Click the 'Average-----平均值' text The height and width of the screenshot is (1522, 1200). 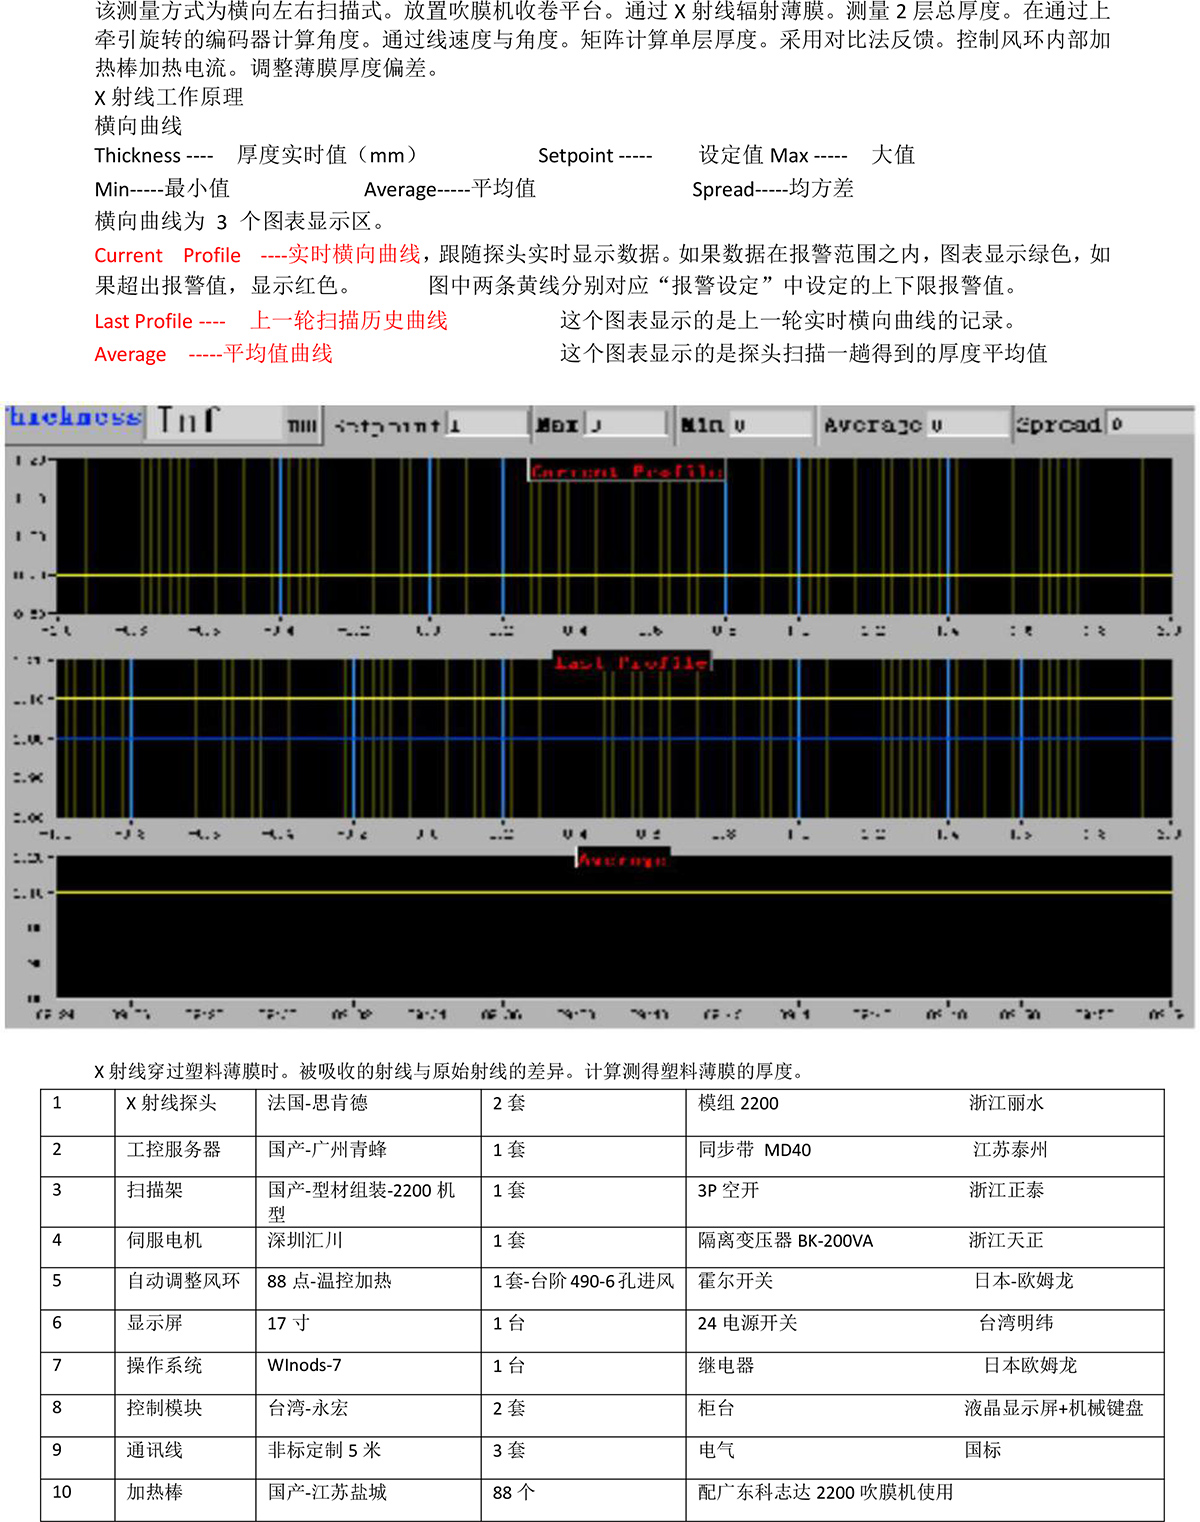click(450, 189)
